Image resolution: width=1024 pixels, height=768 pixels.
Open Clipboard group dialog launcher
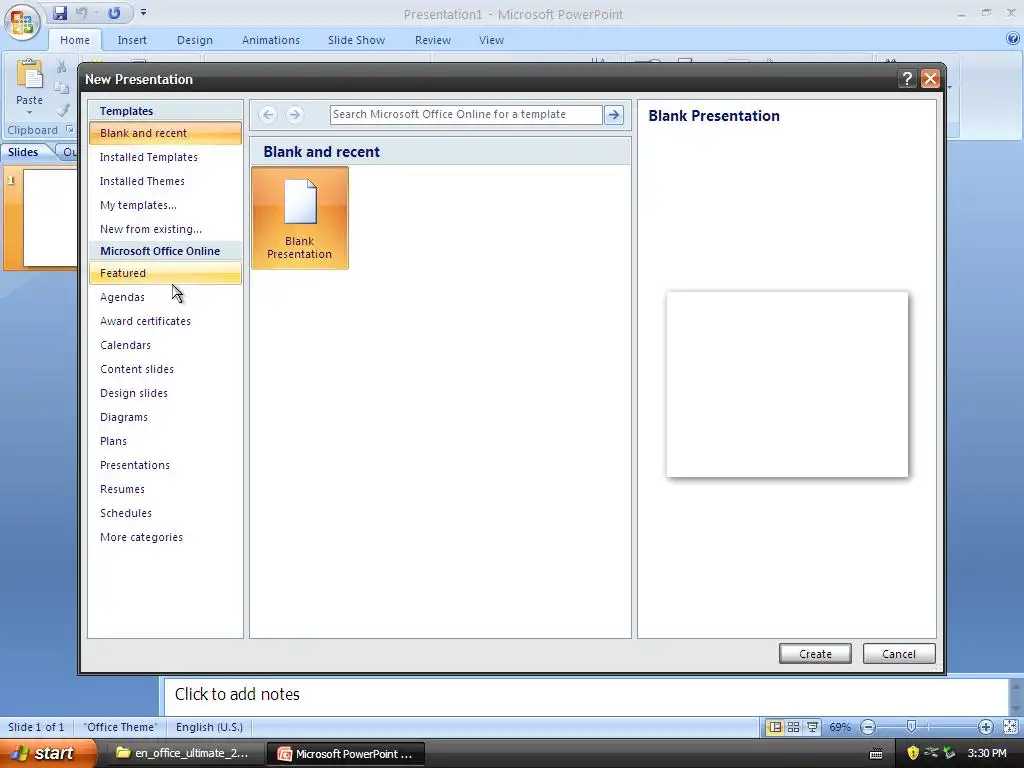coord(69,129)
